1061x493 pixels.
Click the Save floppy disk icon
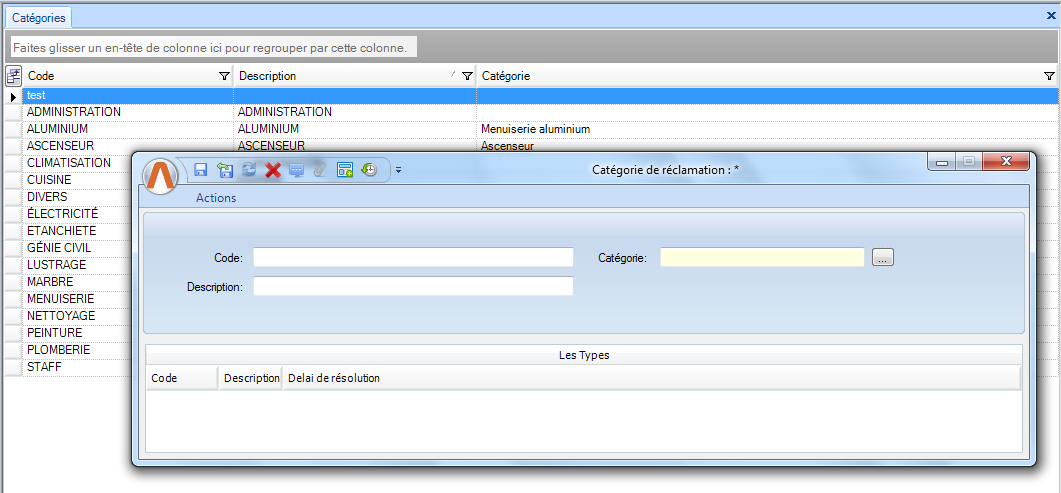201,170
